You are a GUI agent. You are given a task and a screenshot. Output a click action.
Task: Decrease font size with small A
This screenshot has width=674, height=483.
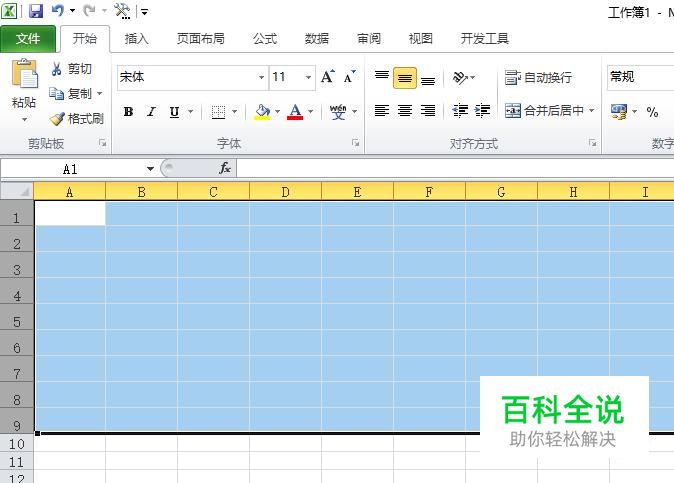point(349,77)
